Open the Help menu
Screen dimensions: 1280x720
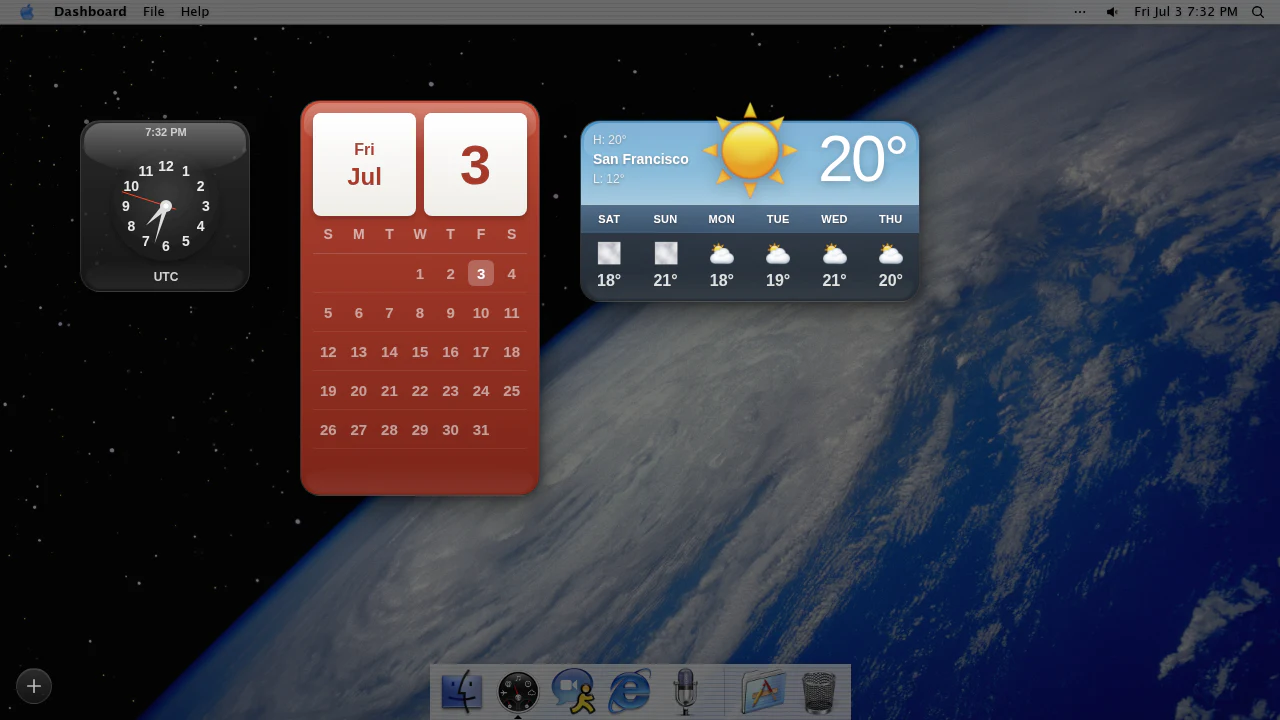pyautogui.click(x=195, y=12)
